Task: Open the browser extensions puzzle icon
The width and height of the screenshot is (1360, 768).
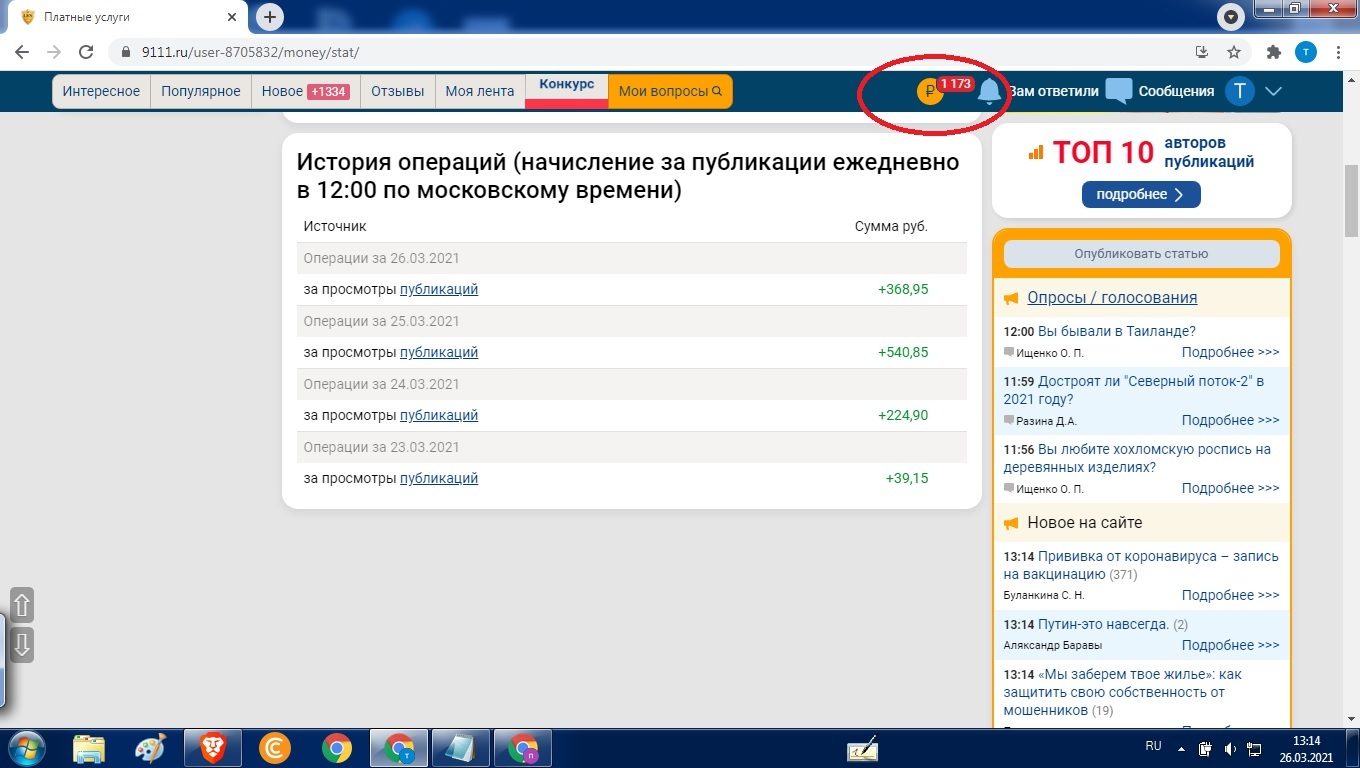Action: 1273,52
